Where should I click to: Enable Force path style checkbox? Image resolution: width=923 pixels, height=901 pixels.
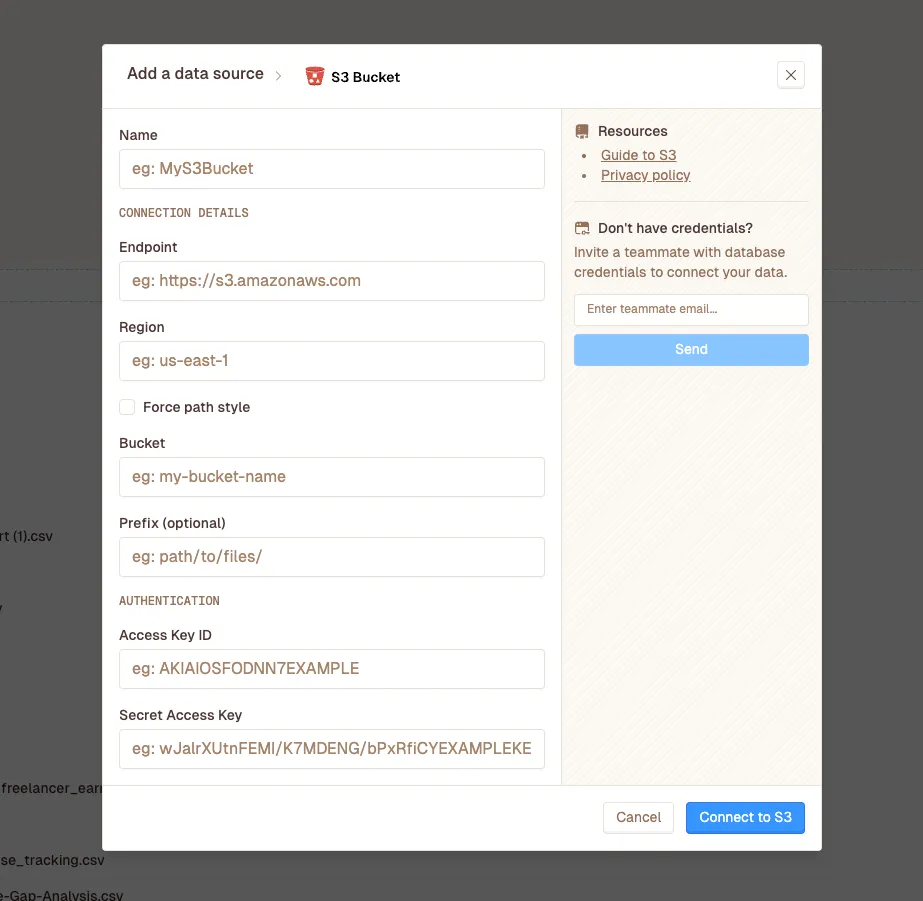pyautogui.click(x=127, y=407)
